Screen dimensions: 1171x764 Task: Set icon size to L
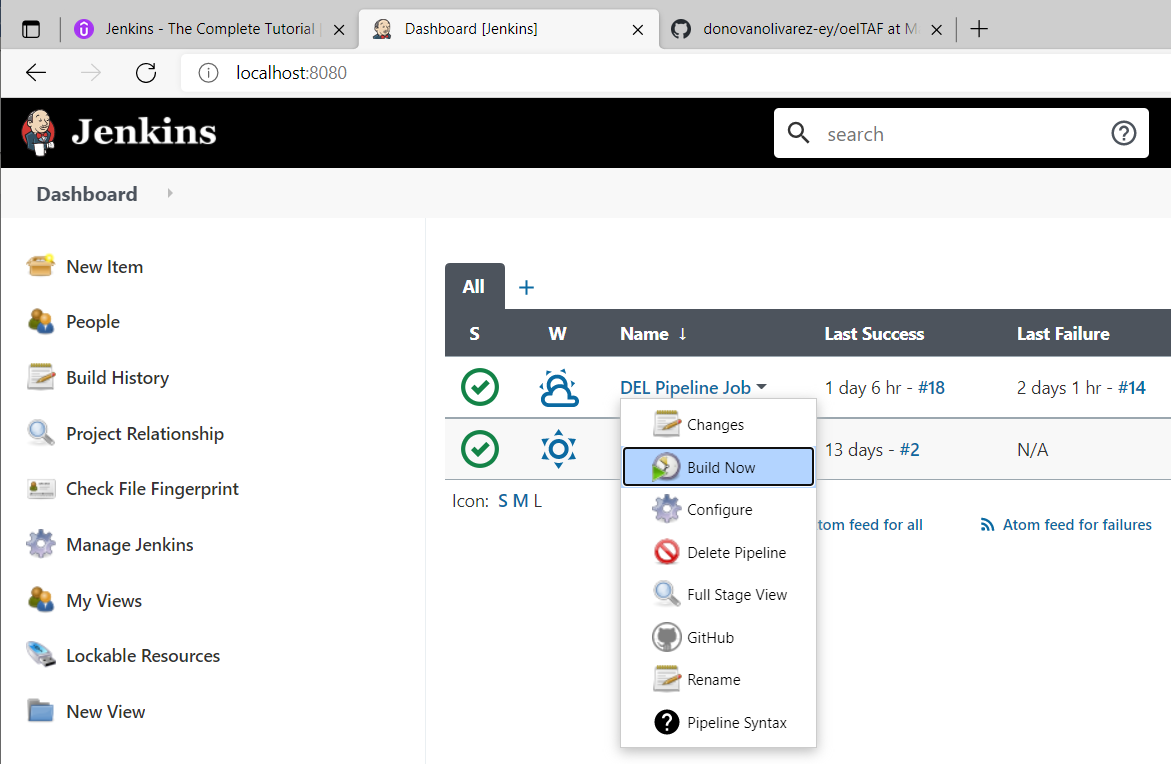click(x=538, y=501)
